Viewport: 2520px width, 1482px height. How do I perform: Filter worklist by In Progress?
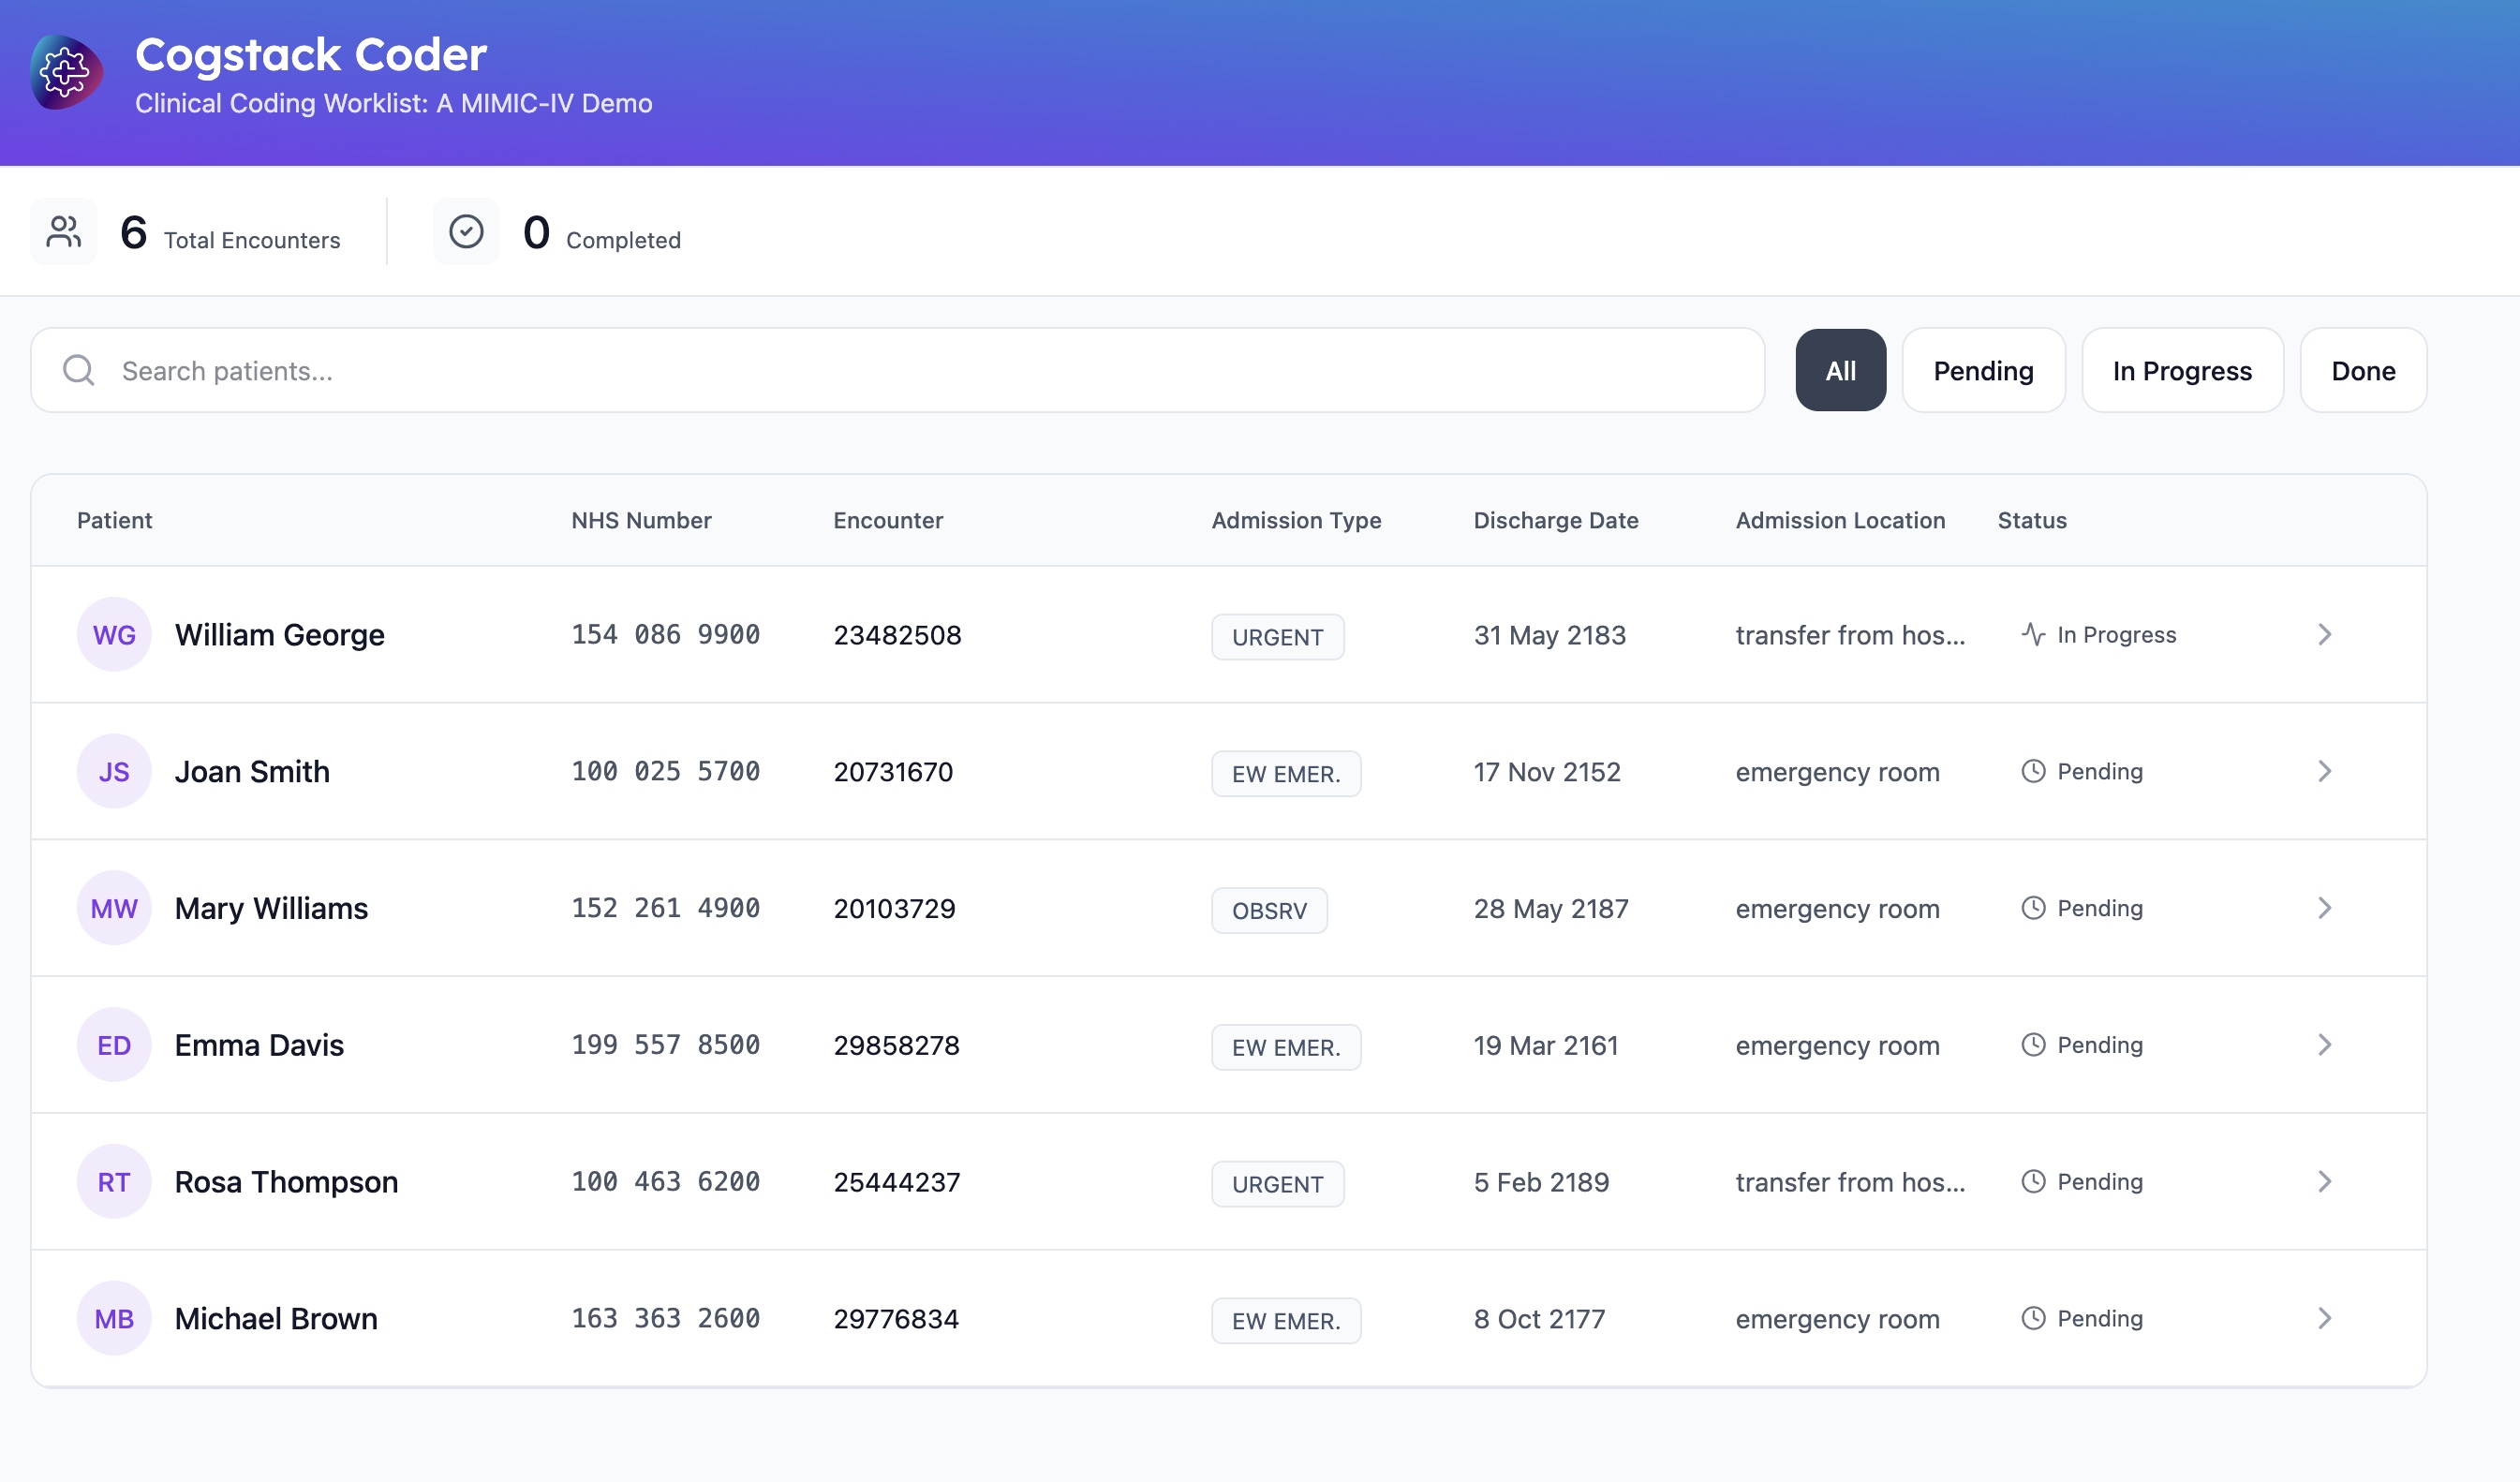tap(2183, 370)
